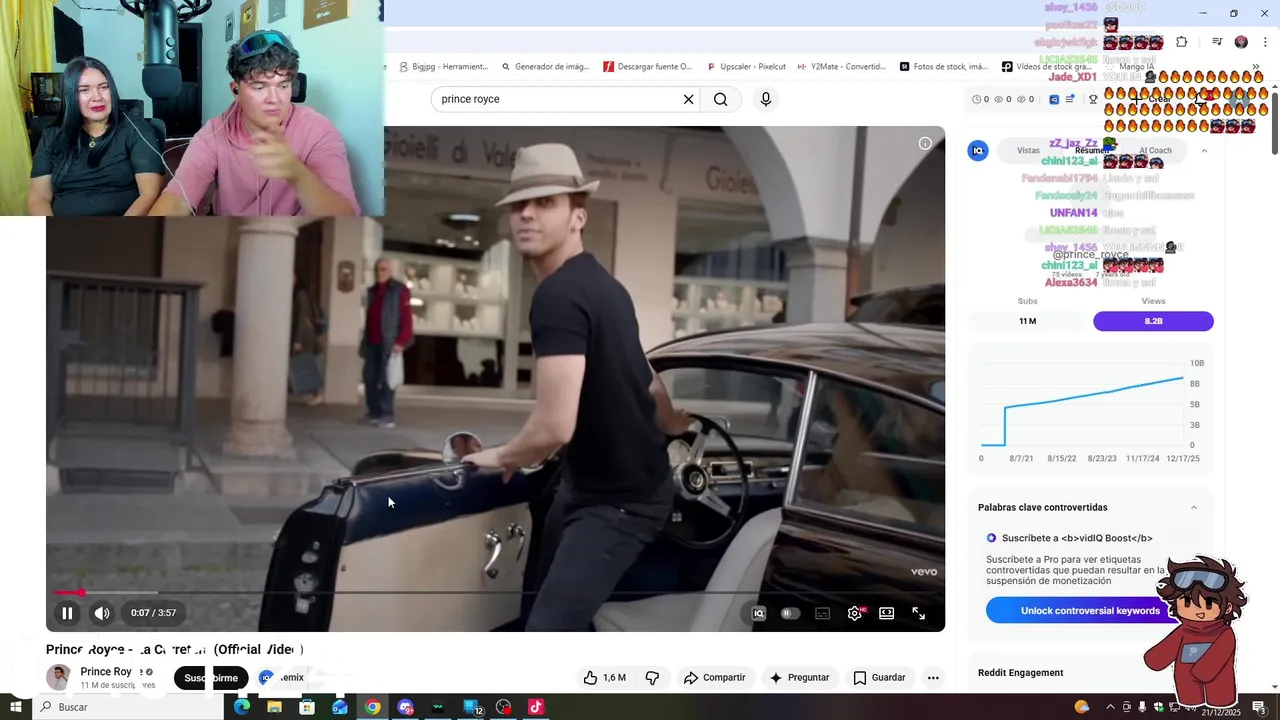The width and height of the screenshot is (1280, 720).
Task: Enter fullscreen mode on the video
Action: pyautogui.click(x=919, y=613)
